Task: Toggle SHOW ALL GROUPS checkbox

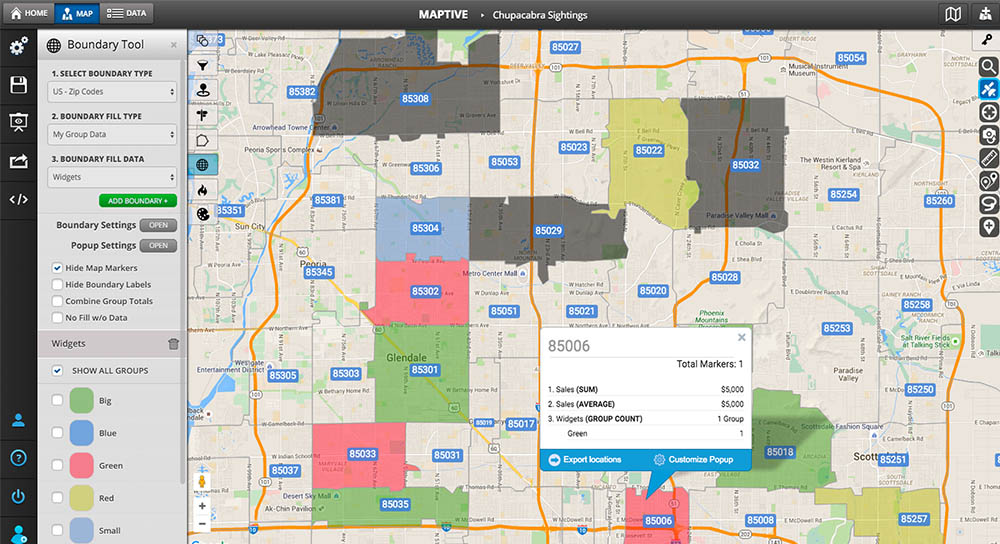Action: click(x=57, y=371)
